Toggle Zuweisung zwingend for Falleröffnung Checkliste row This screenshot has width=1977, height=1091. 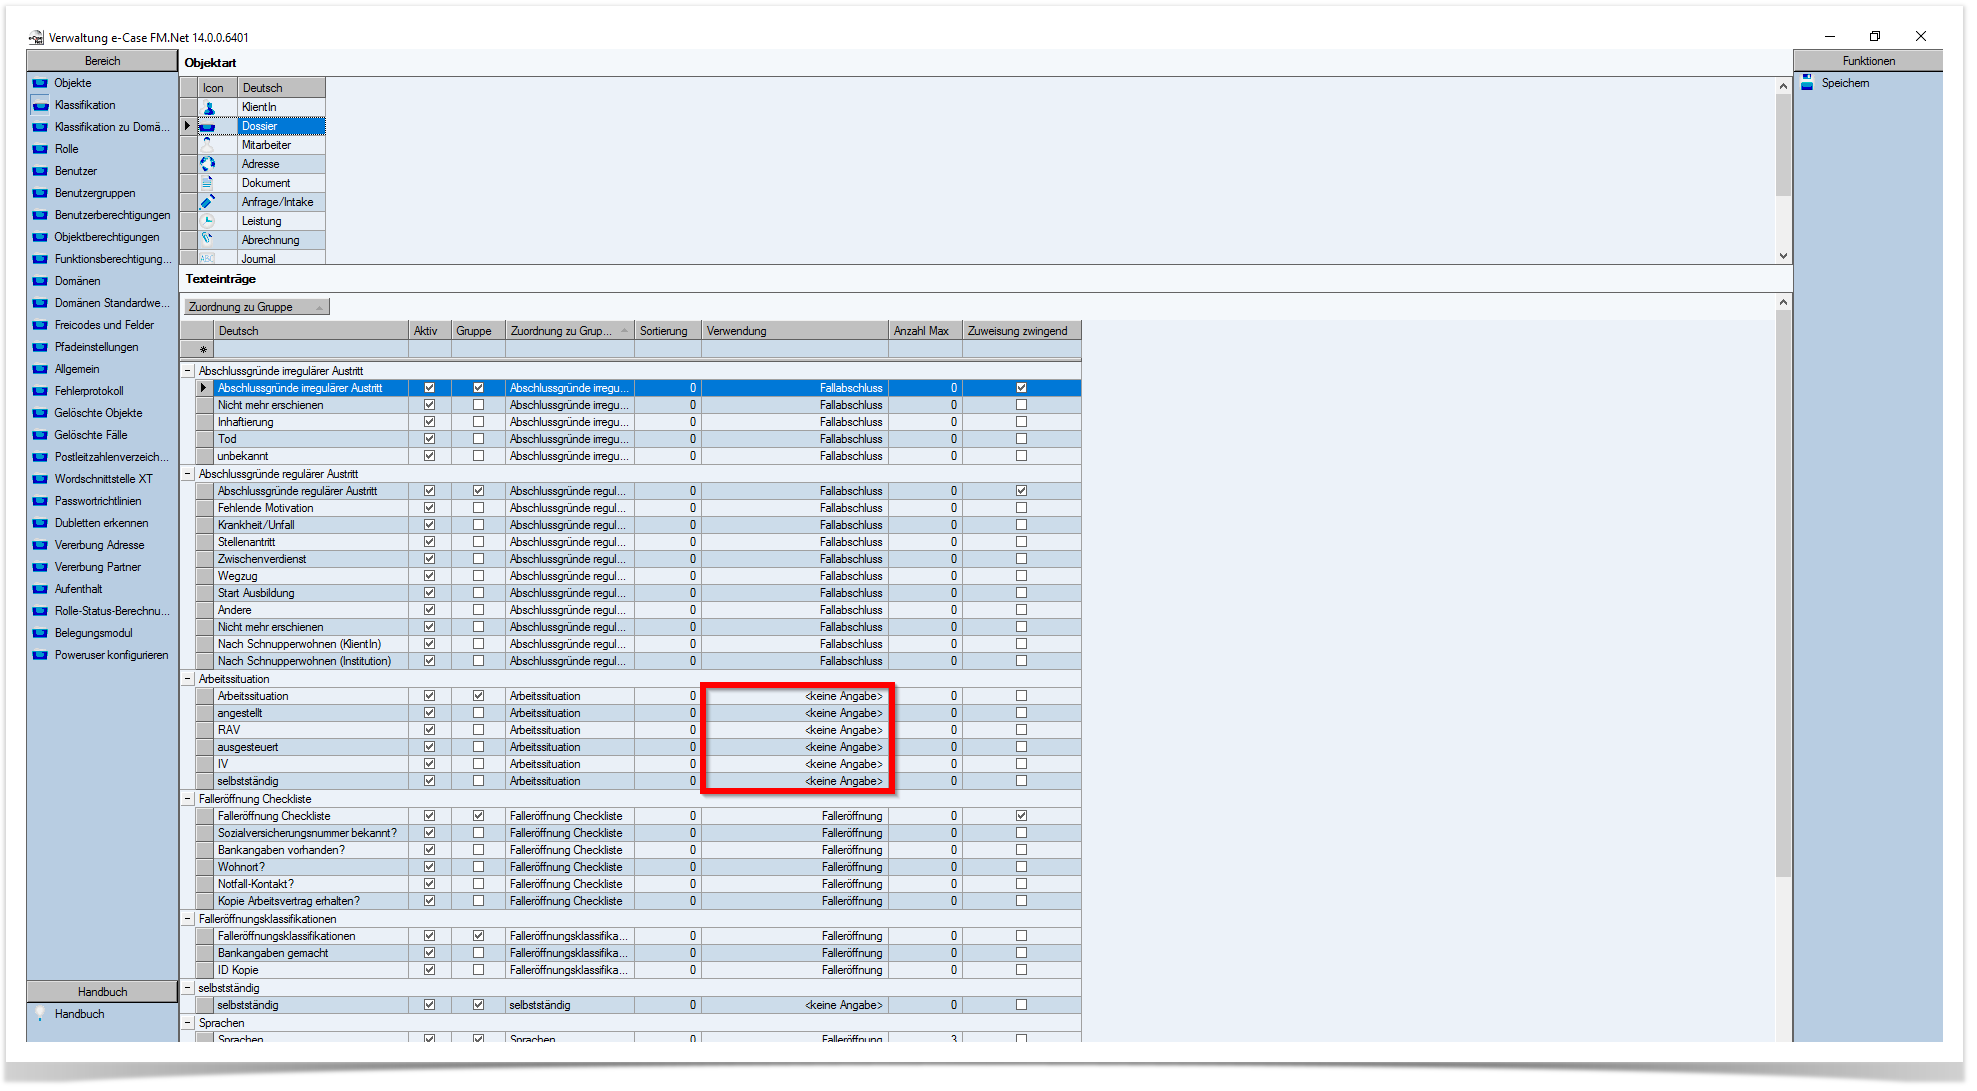pyautogui.click(x=1021, y=816)
